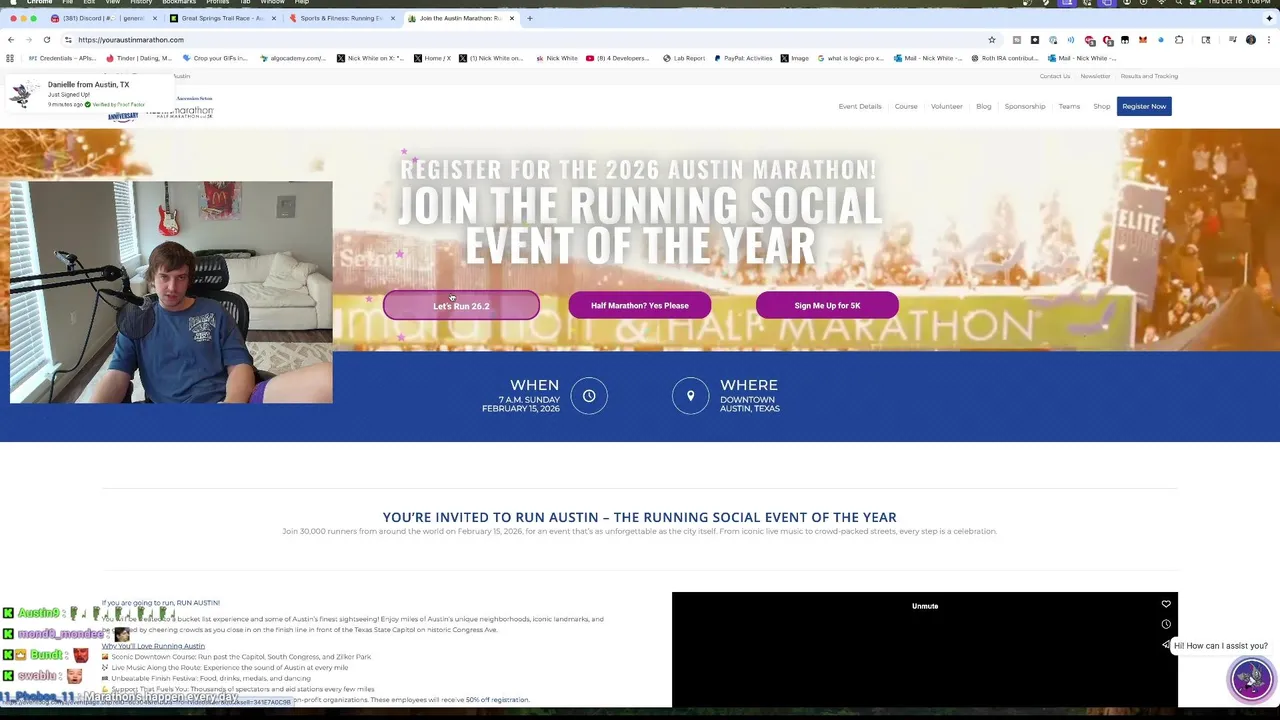Viewport: 1280px width, 720px height.
Task: Open the Tinder bookmark
Action: (139, 58)
